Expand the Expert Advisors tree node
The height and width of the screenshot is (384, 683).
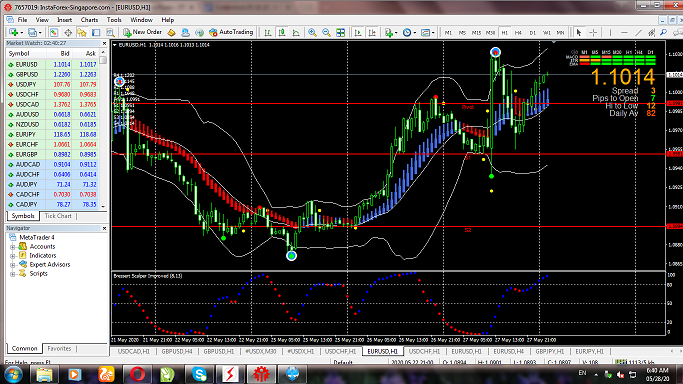13,265
